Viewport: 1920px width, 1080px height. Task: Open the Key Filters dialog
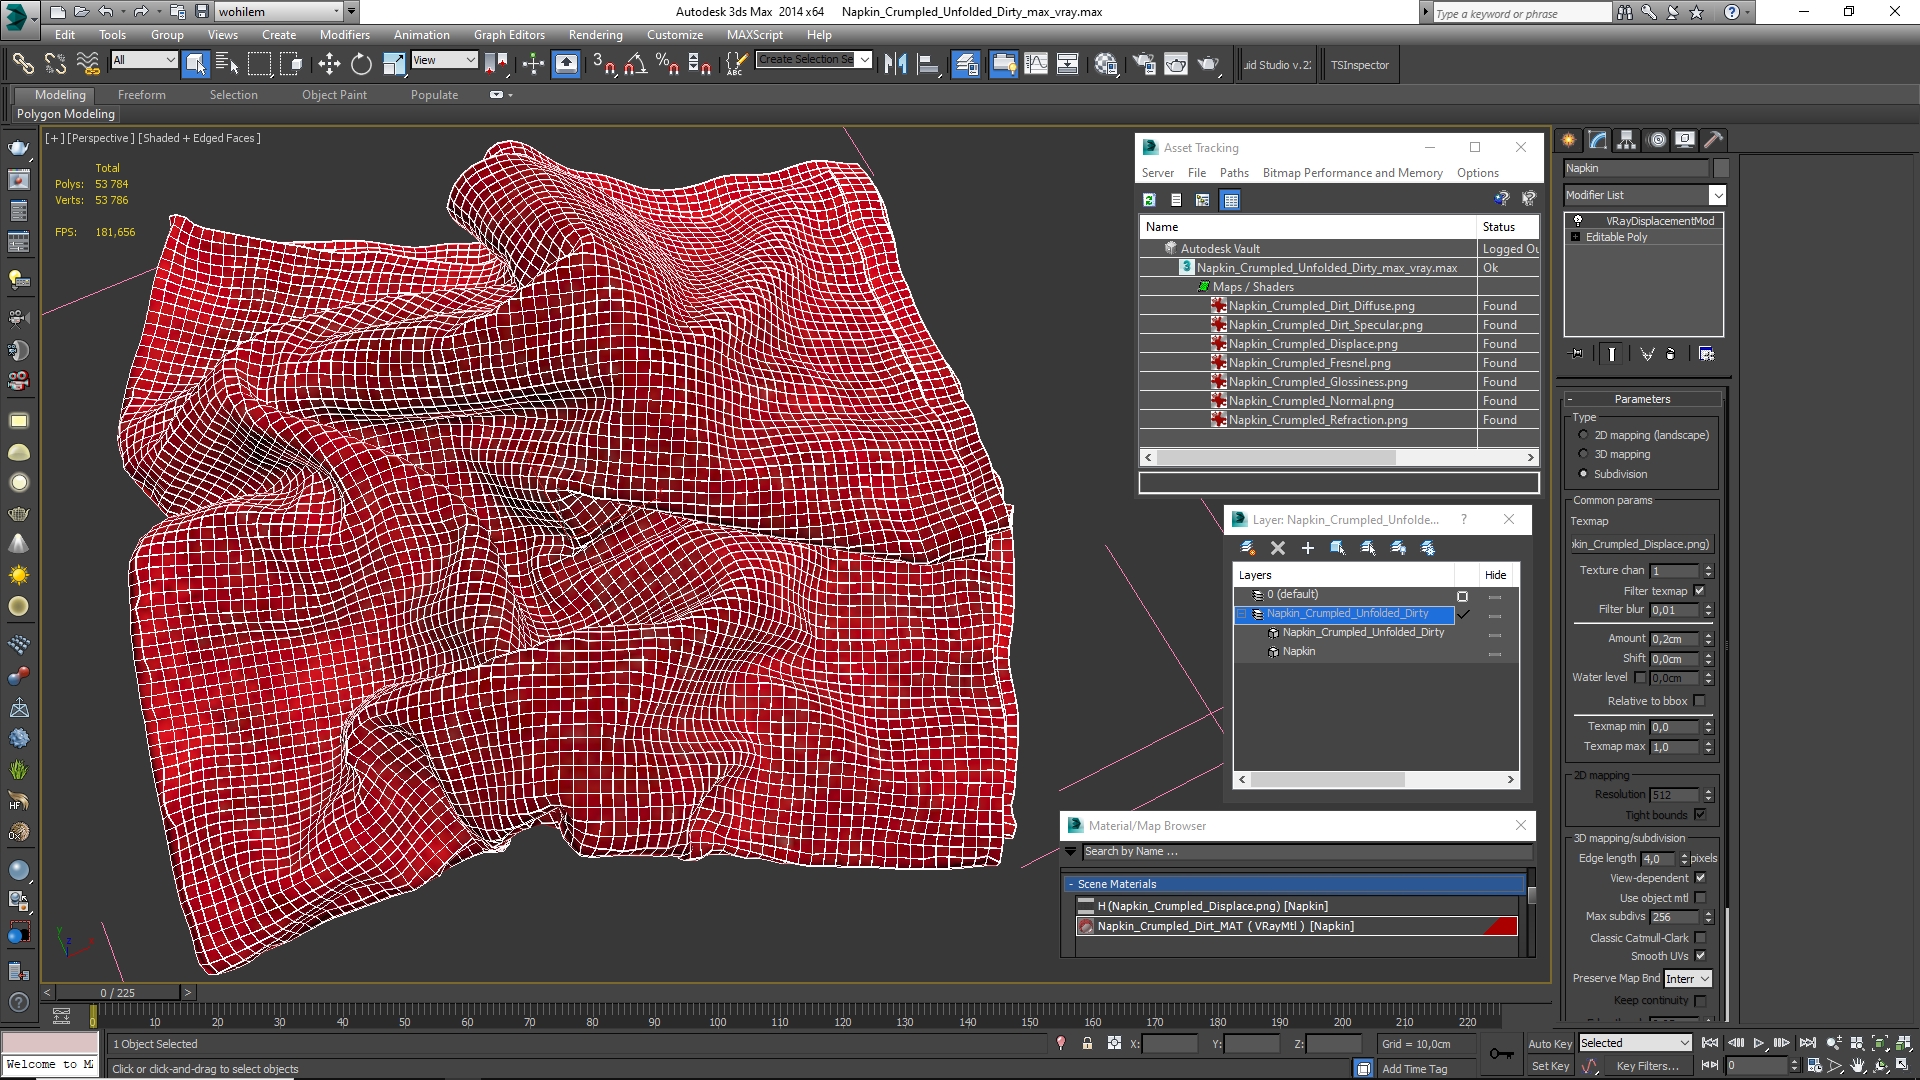[x=1647, y=1066]
